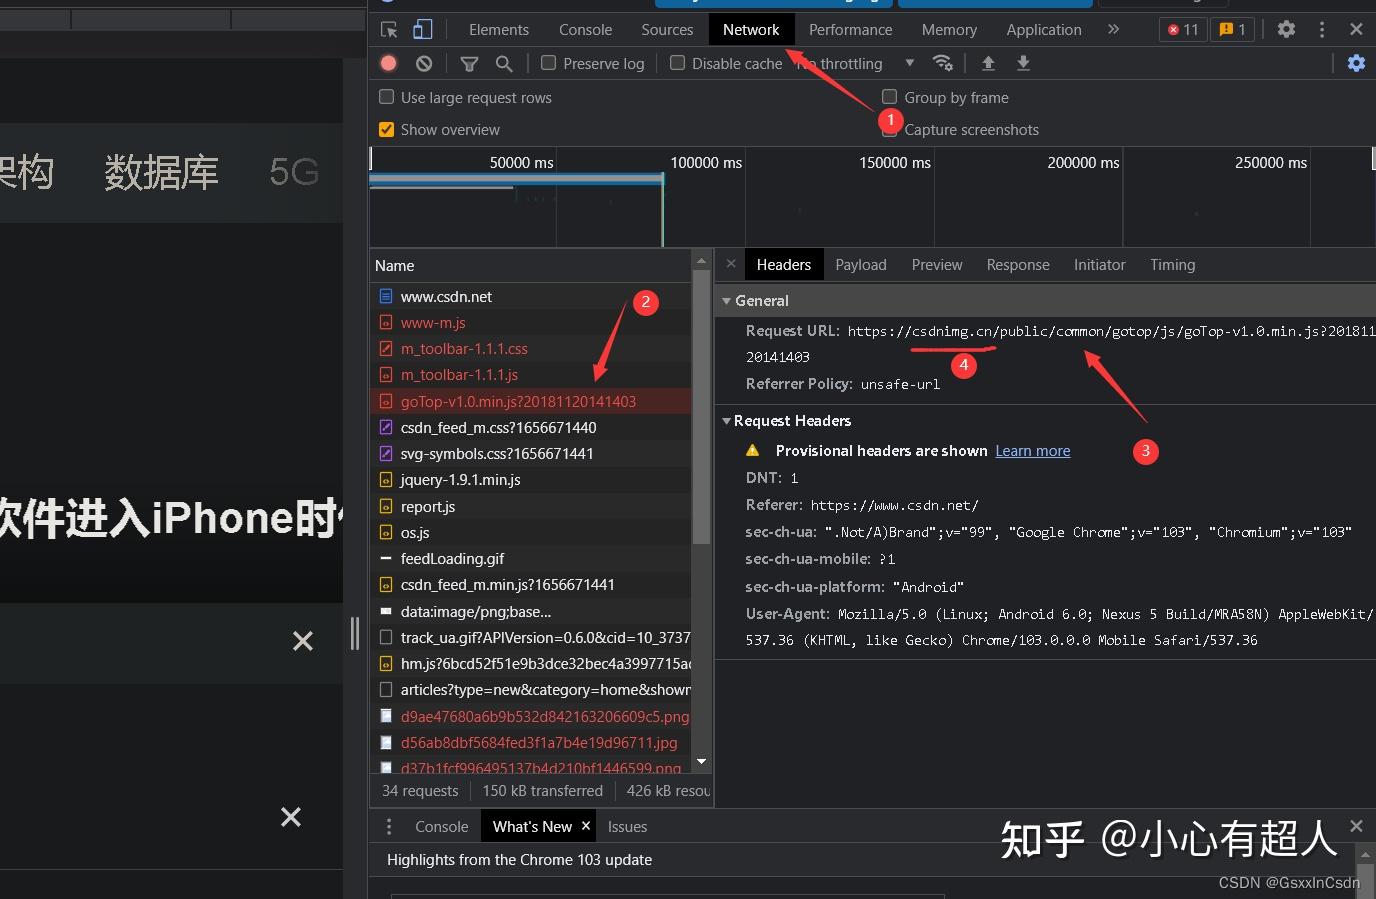Enable the Preserve log checkbox
The width and height of the screenshot is (1376, 899).
548,63
